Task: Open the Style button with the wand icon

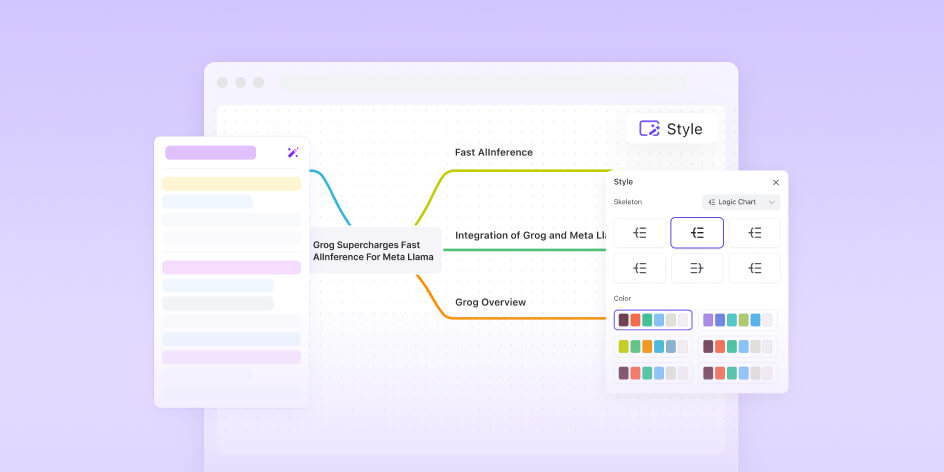Action: [671, 129]
